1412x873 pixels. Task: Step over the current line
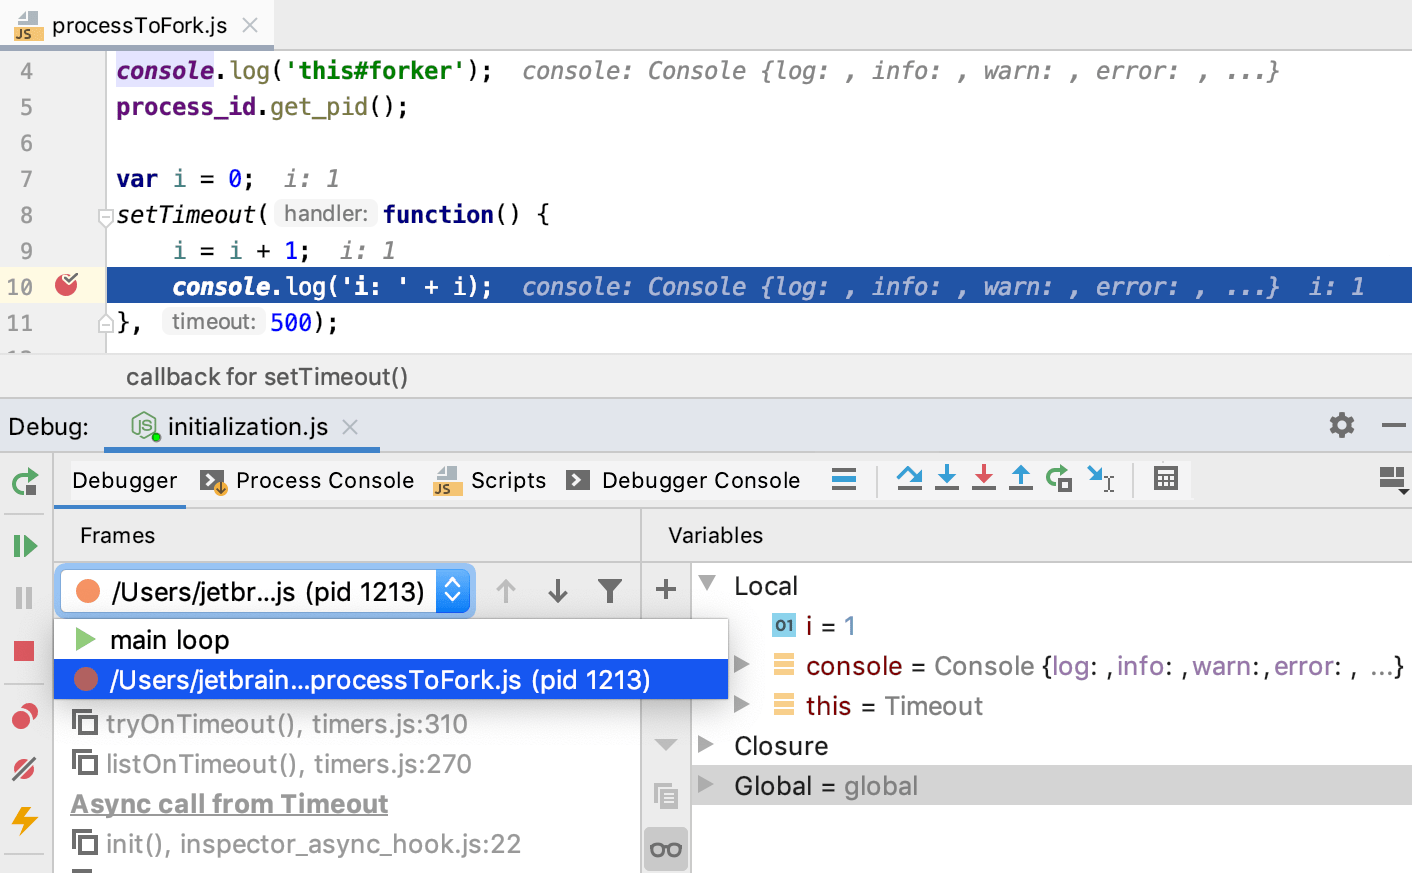click(908, 479)
